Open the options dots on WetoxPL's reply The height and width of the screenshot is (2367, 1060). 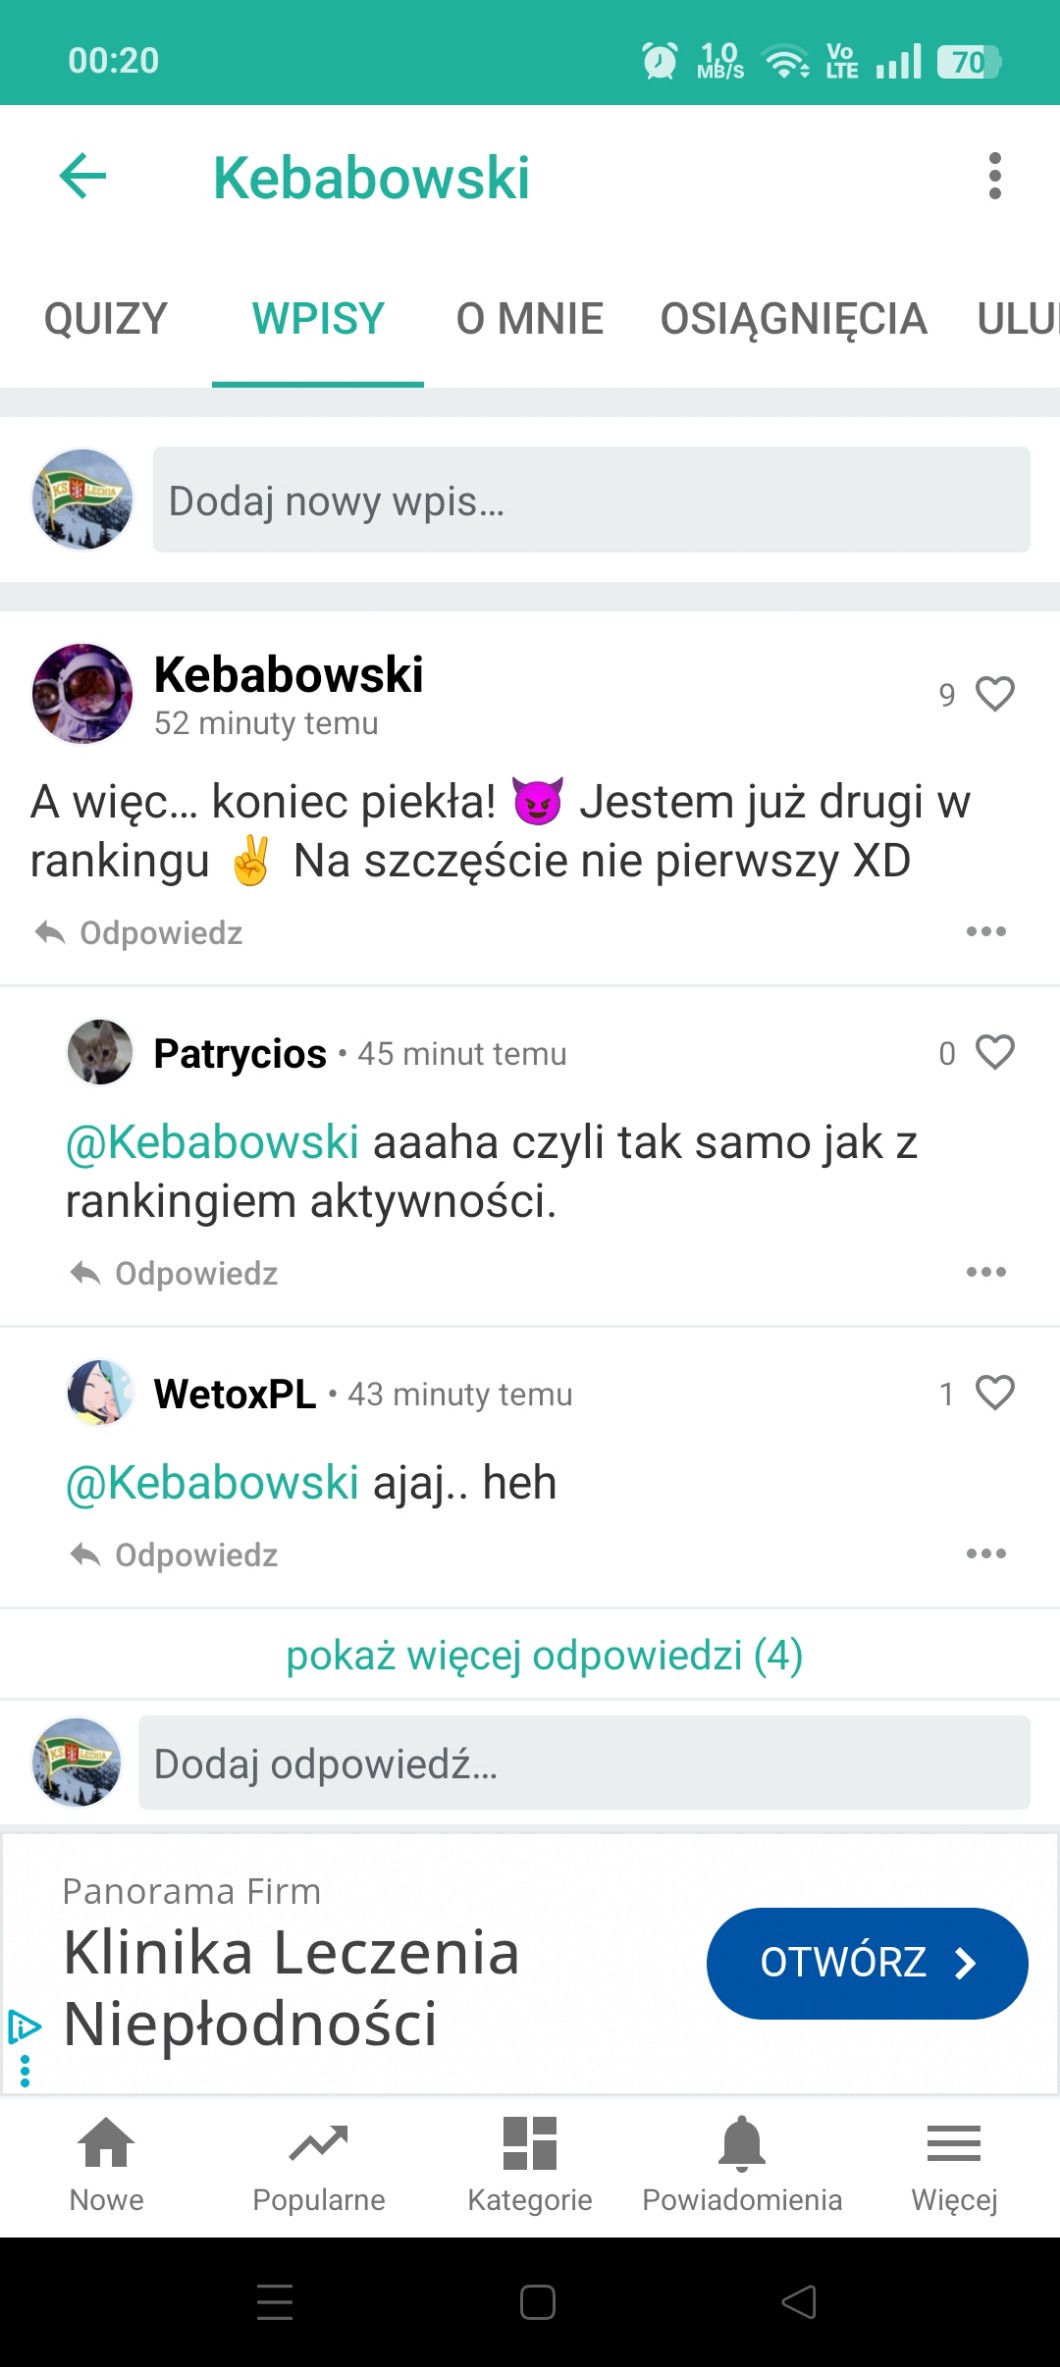pos(986,1554)
